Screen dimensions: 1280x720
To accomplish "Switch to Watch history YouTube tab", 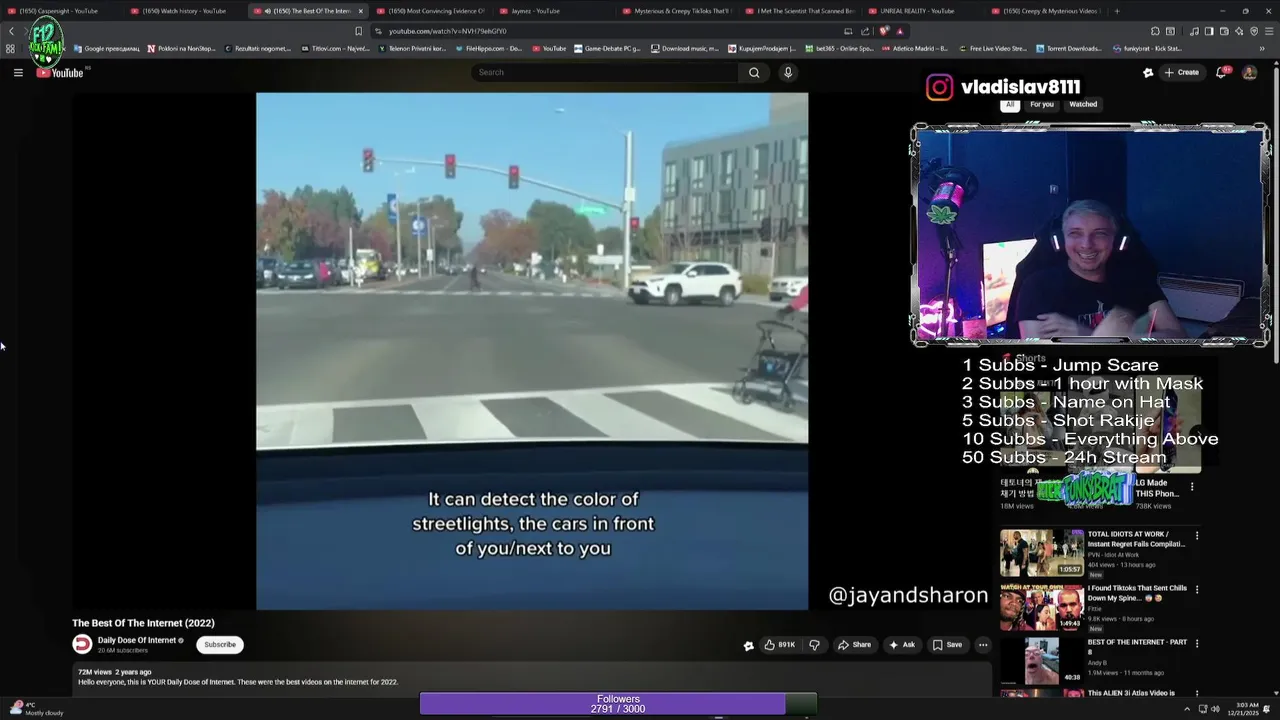I will click(x=183, y=11).
